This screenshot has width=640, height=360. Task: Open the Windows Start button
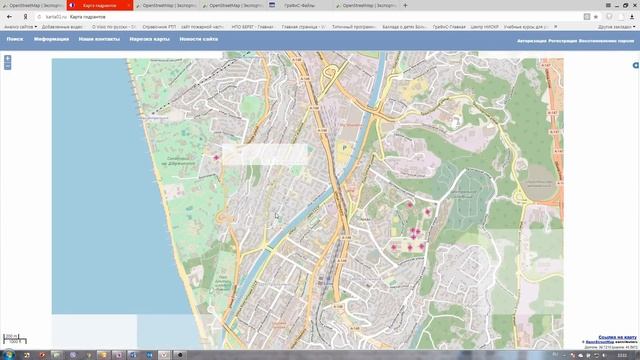click(8, 355)
